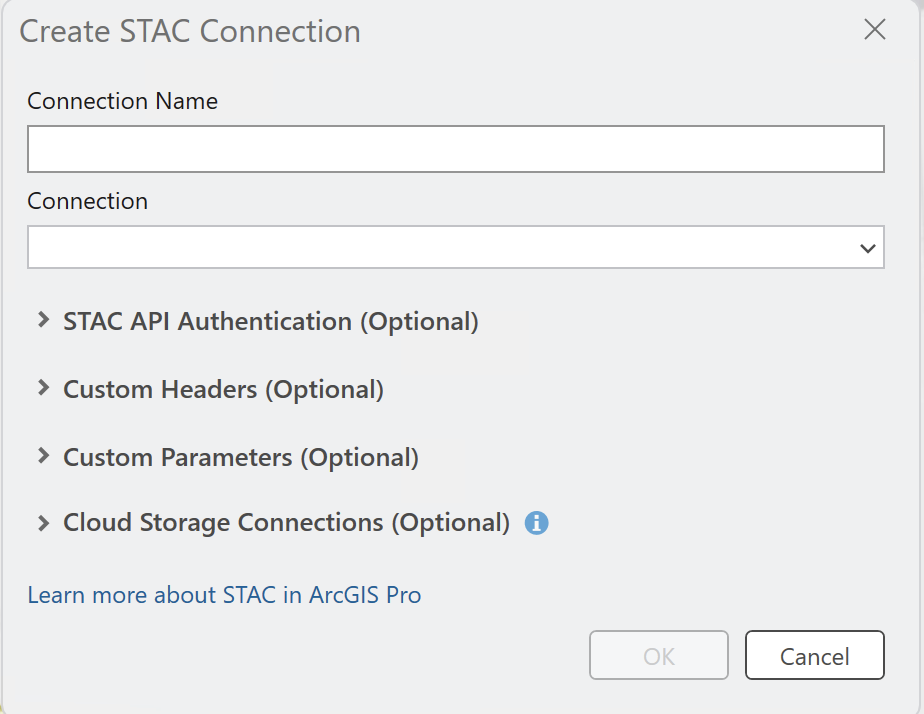Open the Connection dropdown list
Screen dimensions: 924x714
pos(456,247)
